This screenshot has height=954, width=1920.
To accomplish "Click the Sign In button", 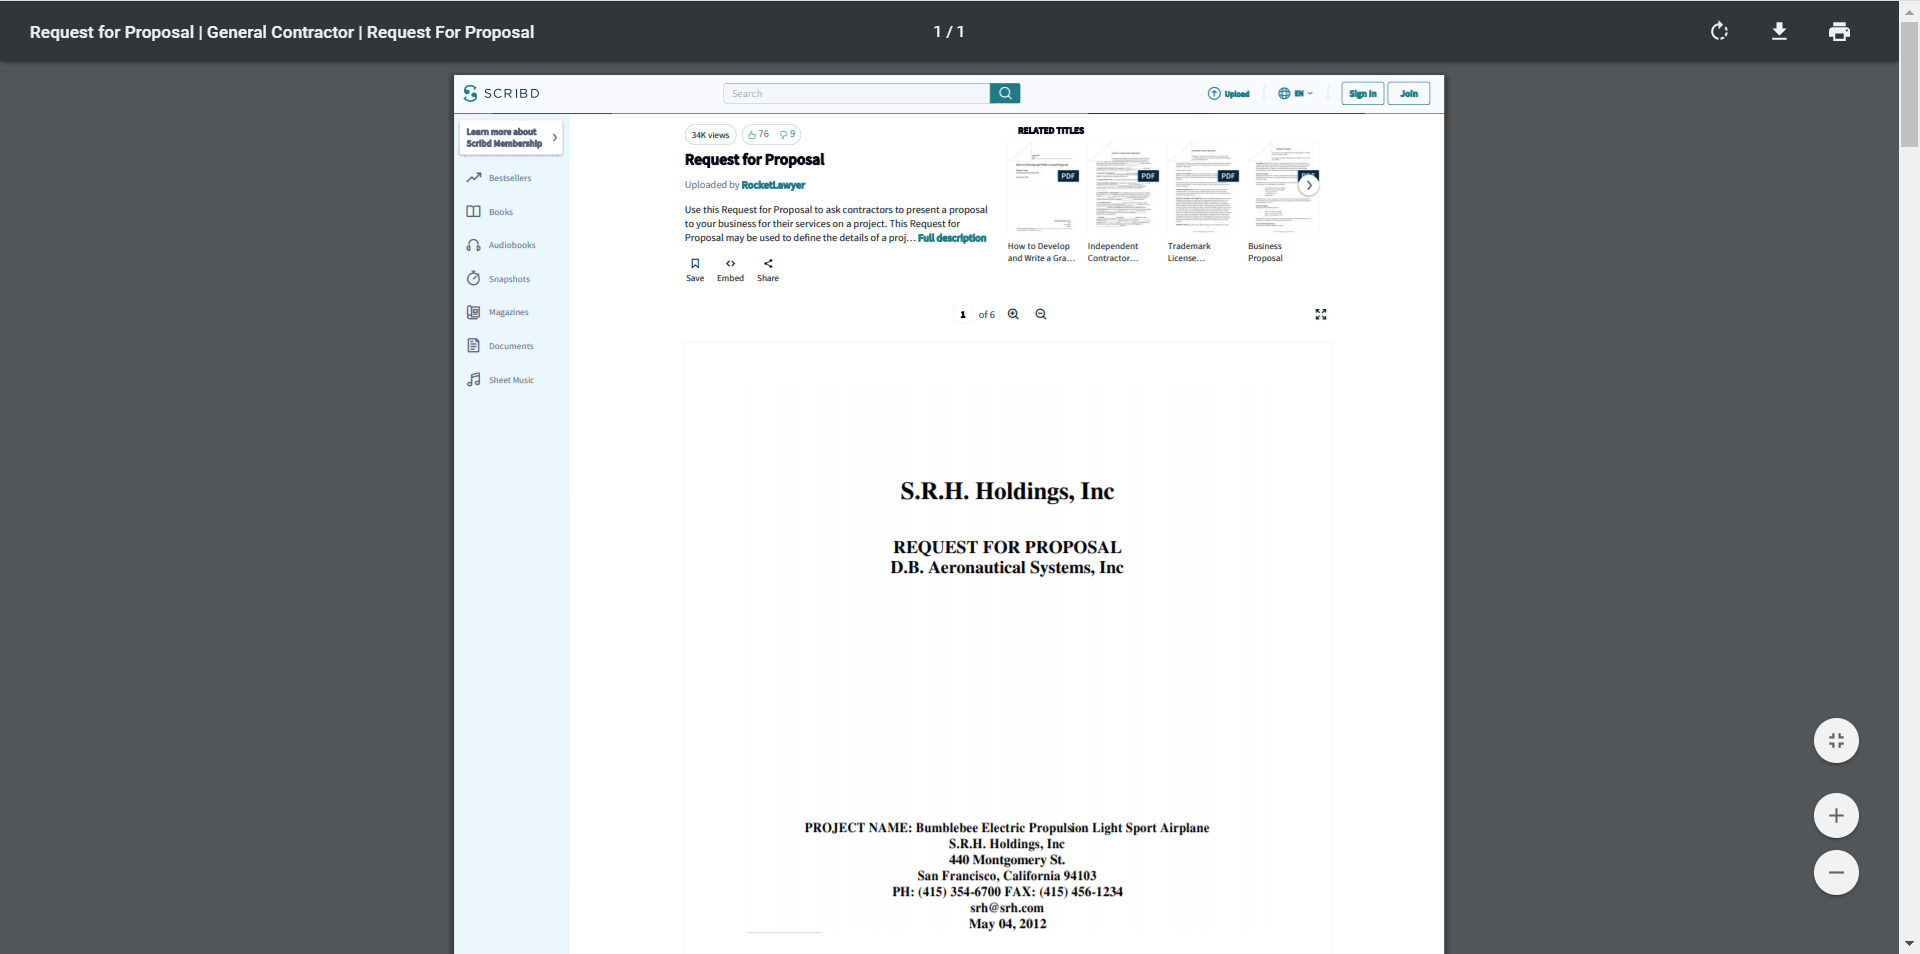I will click(x=1362, y=94).
